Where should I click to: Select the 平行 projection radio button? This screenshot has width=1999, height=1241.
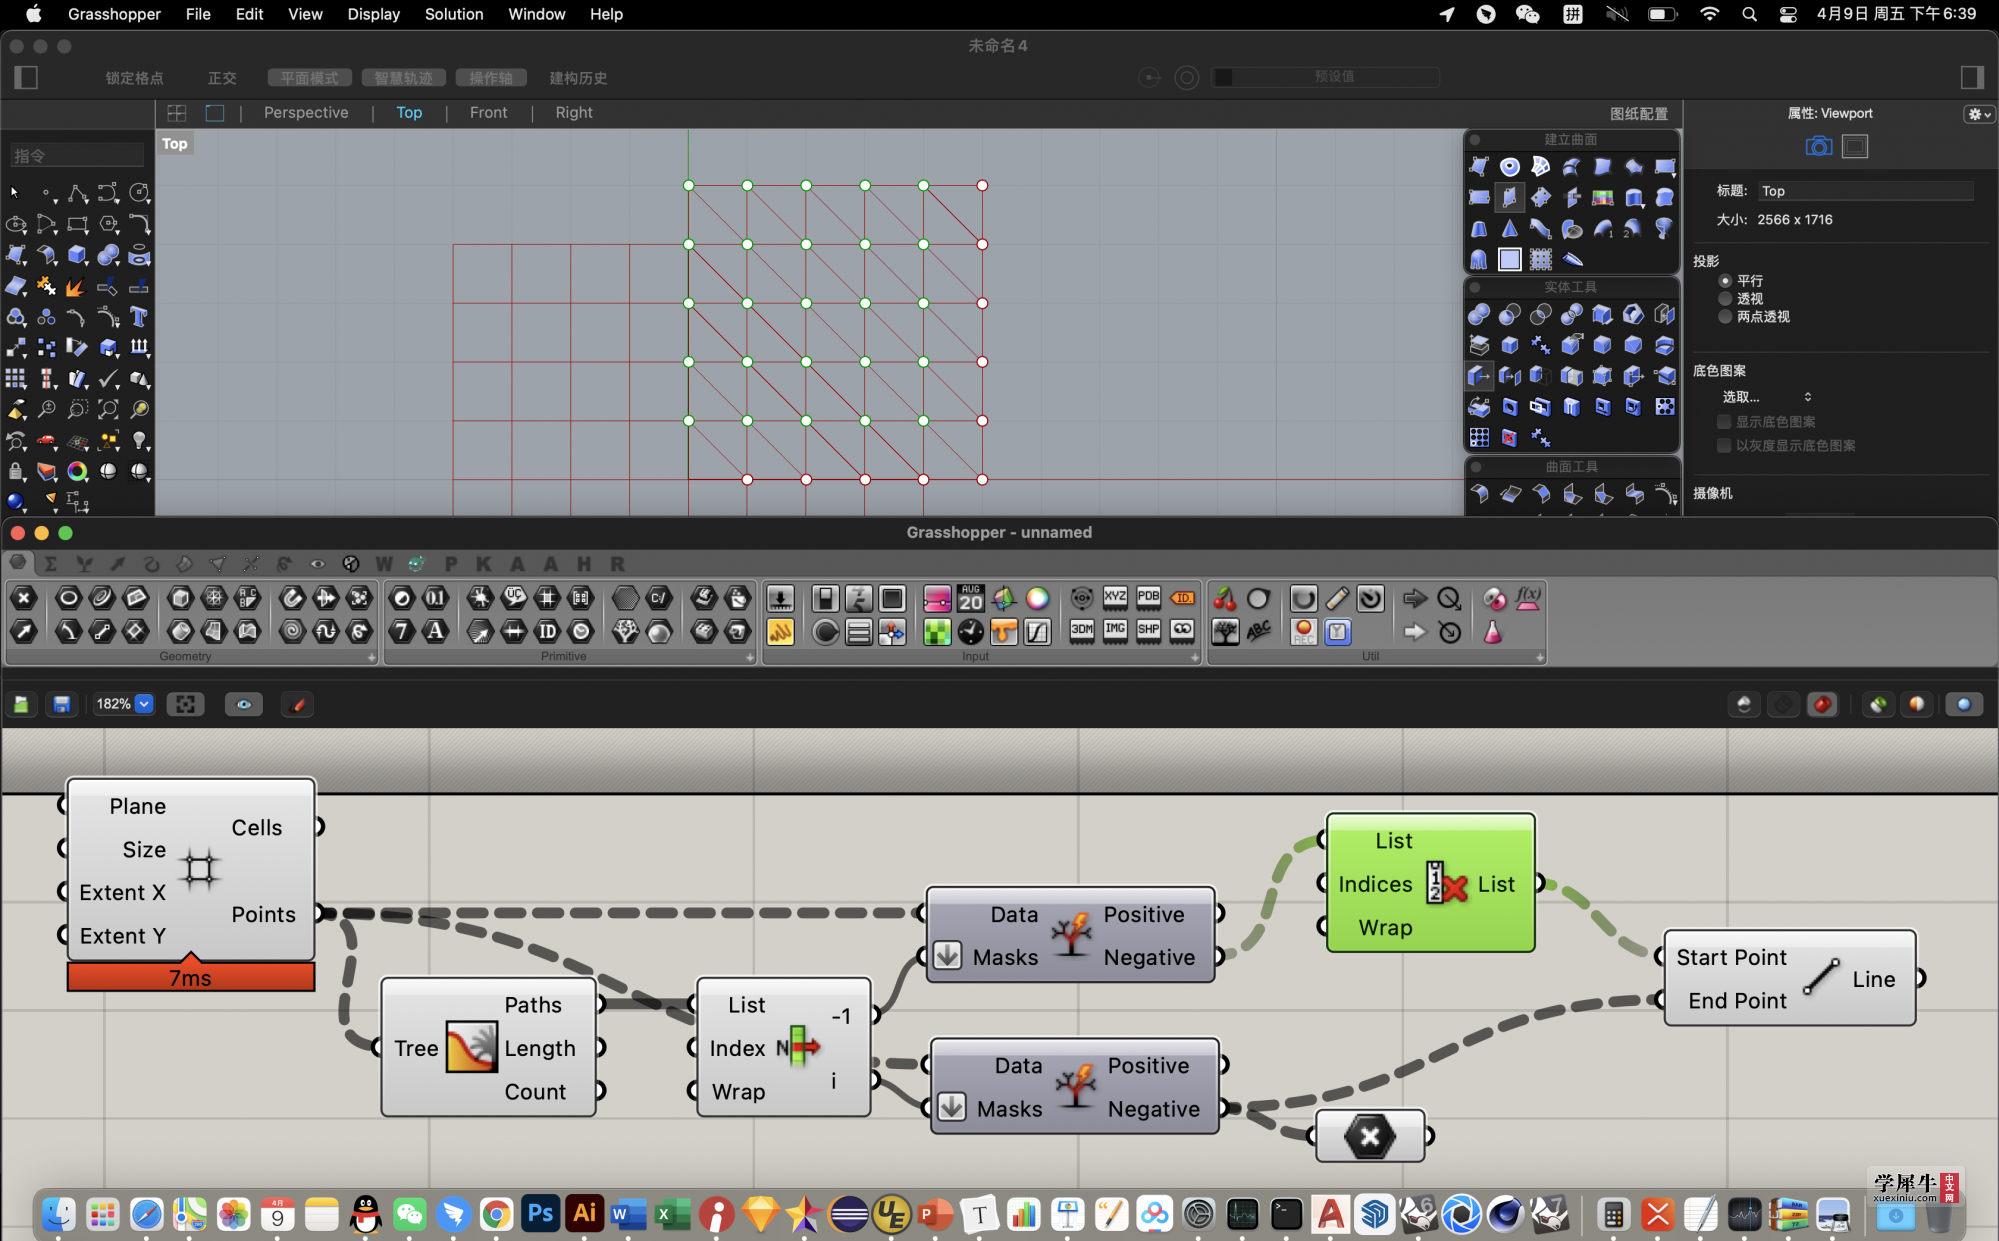pos(1724,281)
